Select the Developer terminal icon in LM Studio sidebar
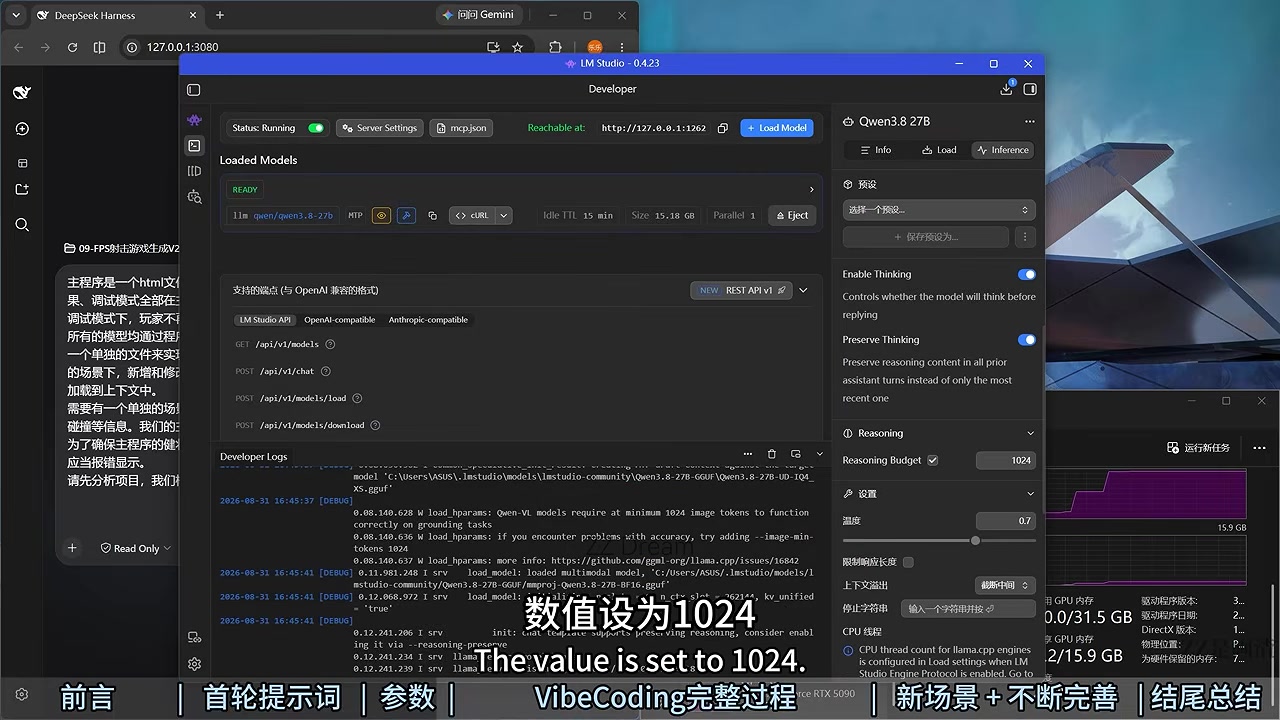Screen dimensions: 1280x720 click(x=194, y=145)
